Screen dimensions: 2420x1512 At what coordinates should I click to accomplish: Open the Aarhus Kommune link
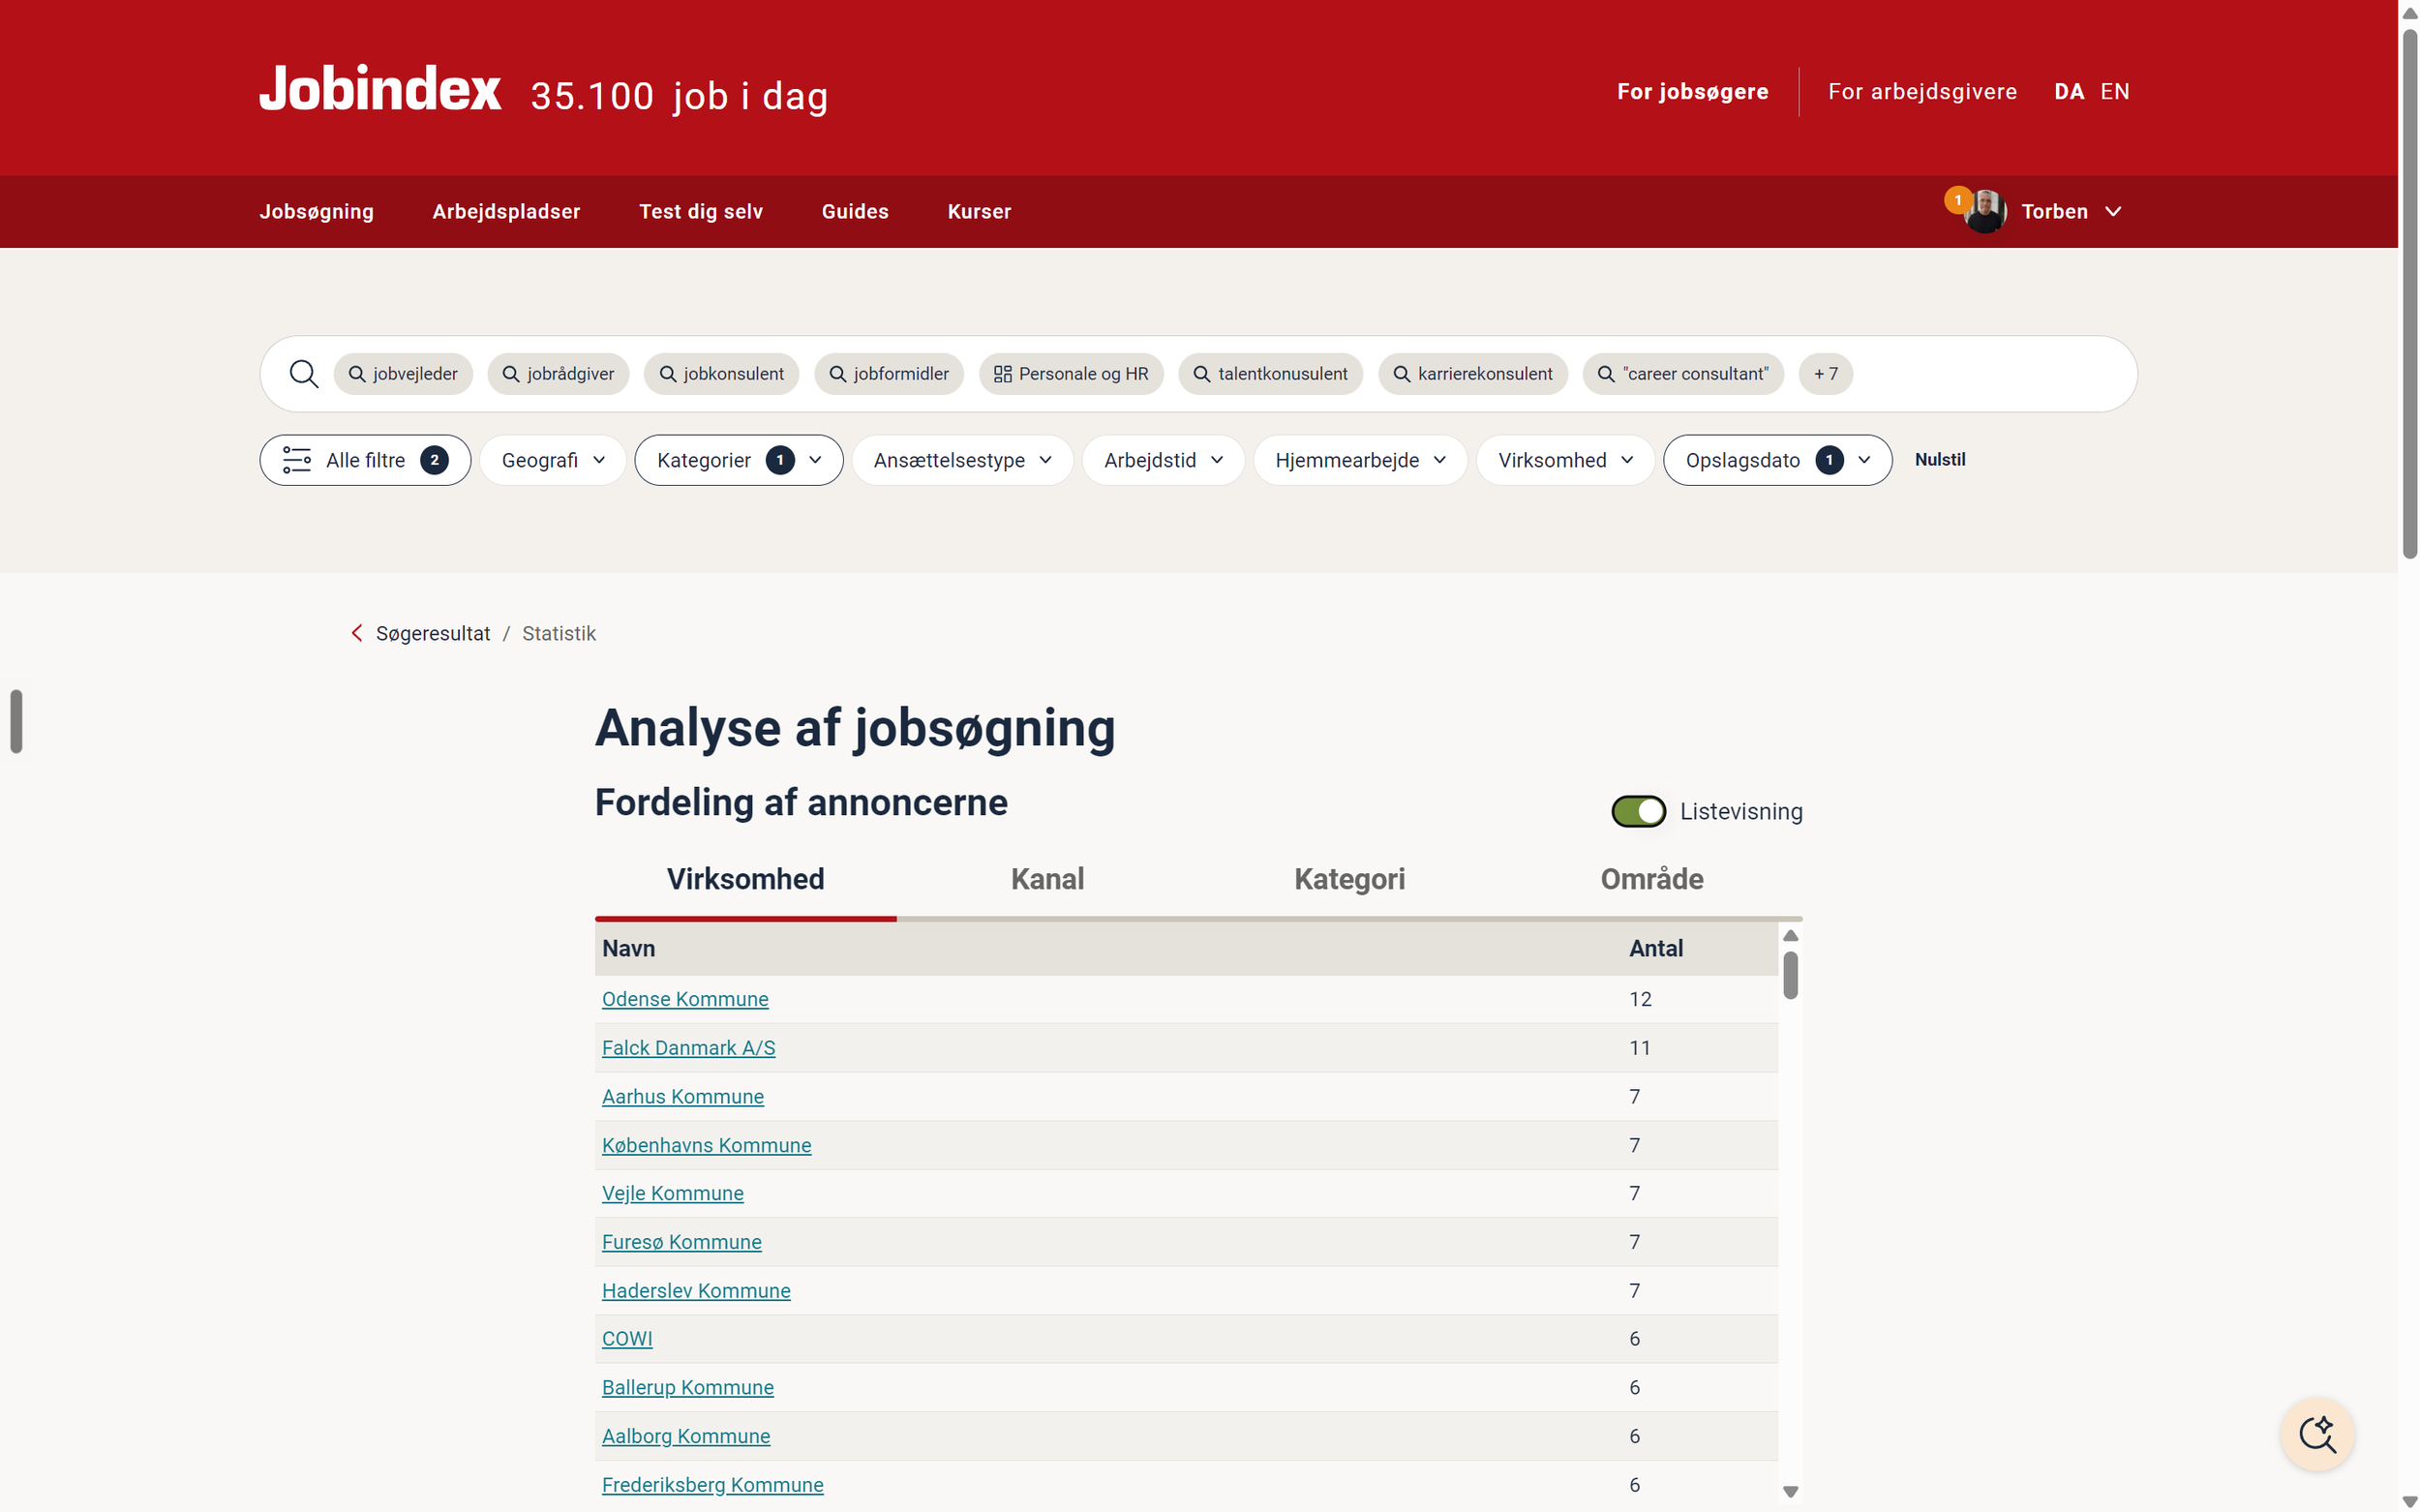click(682, 1097)
